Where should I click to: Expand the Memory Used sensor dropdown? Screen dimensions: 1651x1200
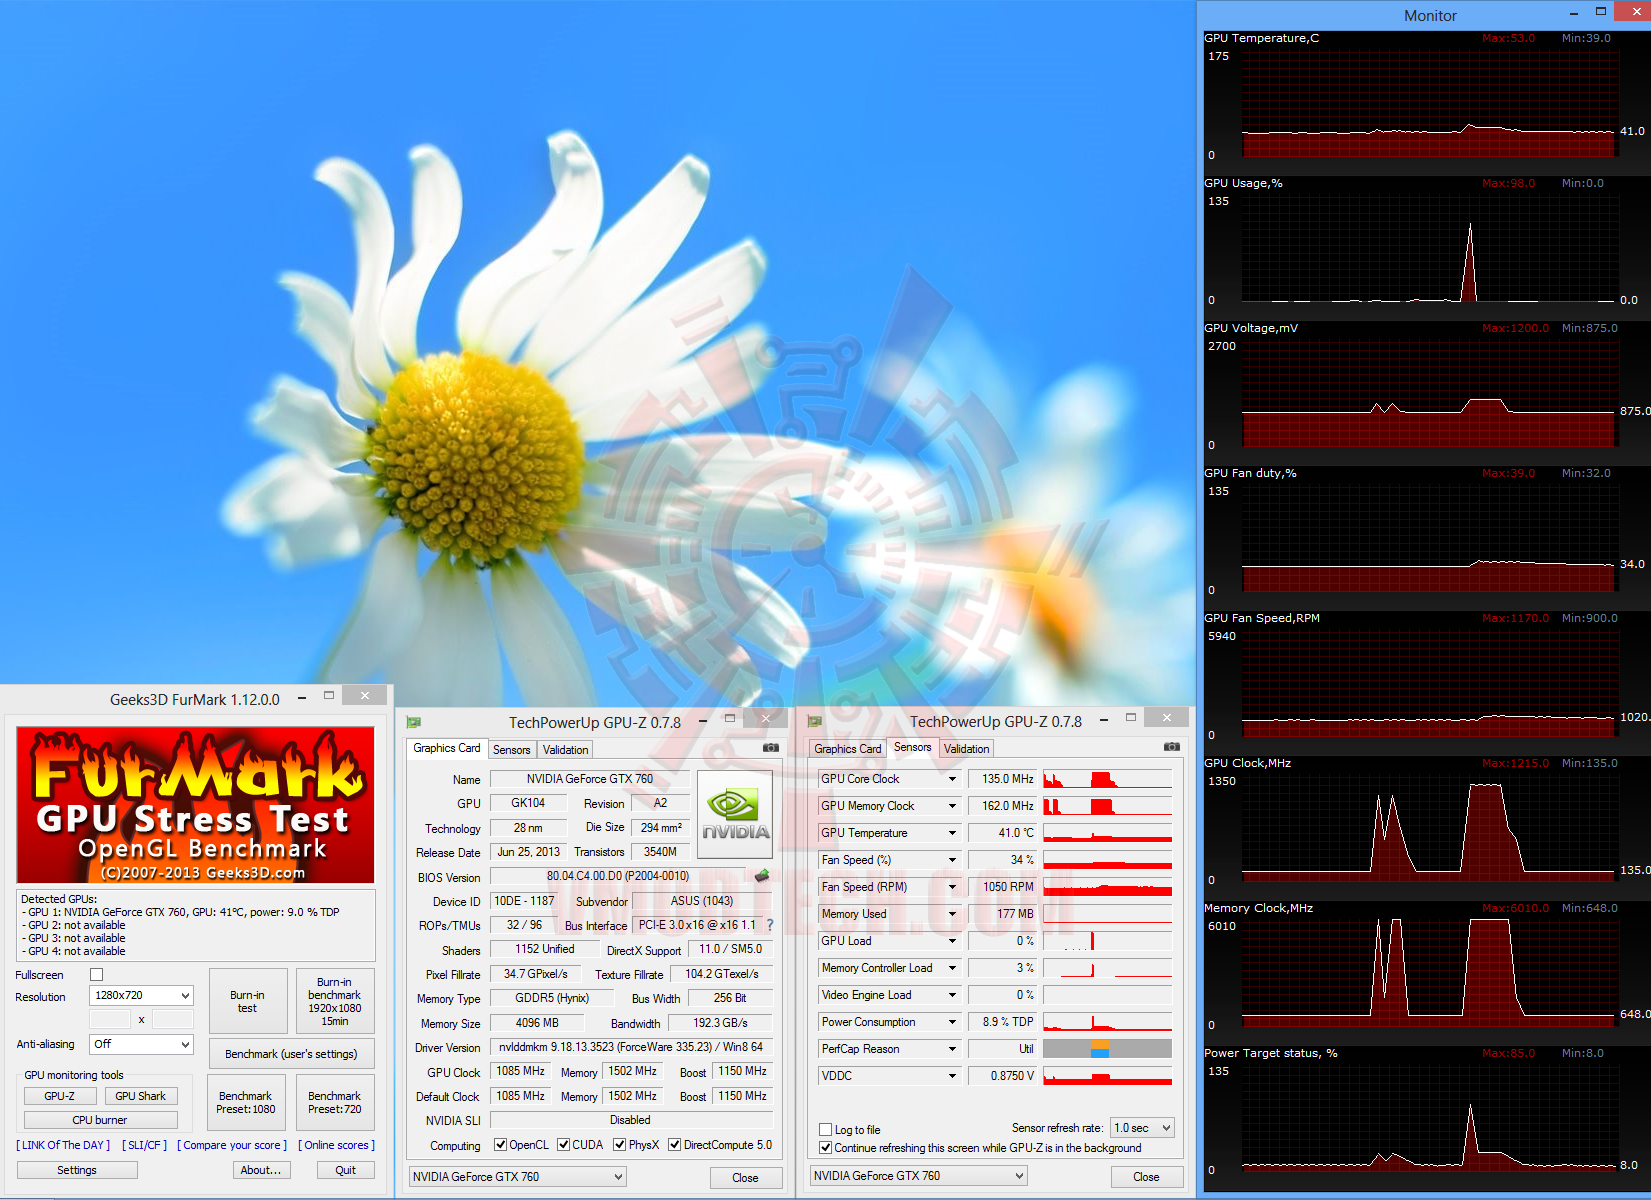pos(952,914)
